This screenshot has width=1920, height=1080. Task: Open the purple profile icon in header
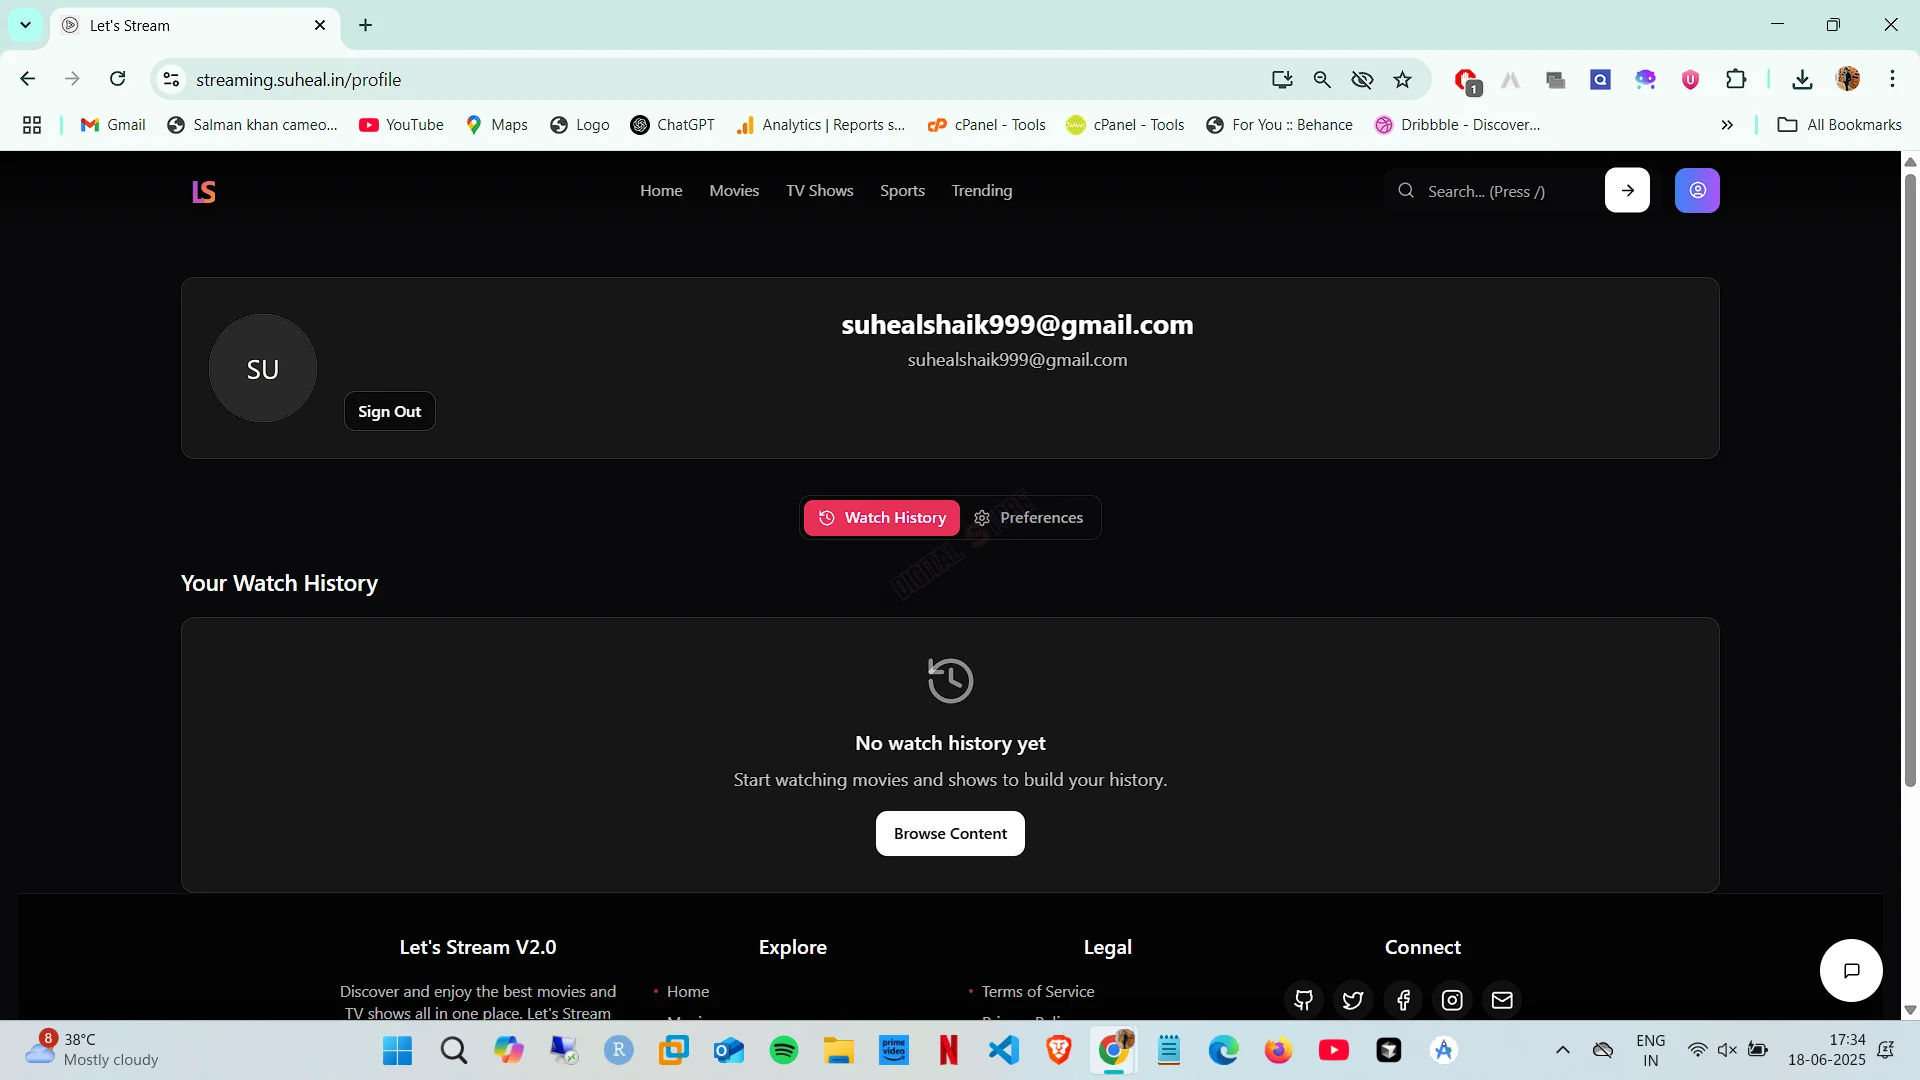(1697, 190)
